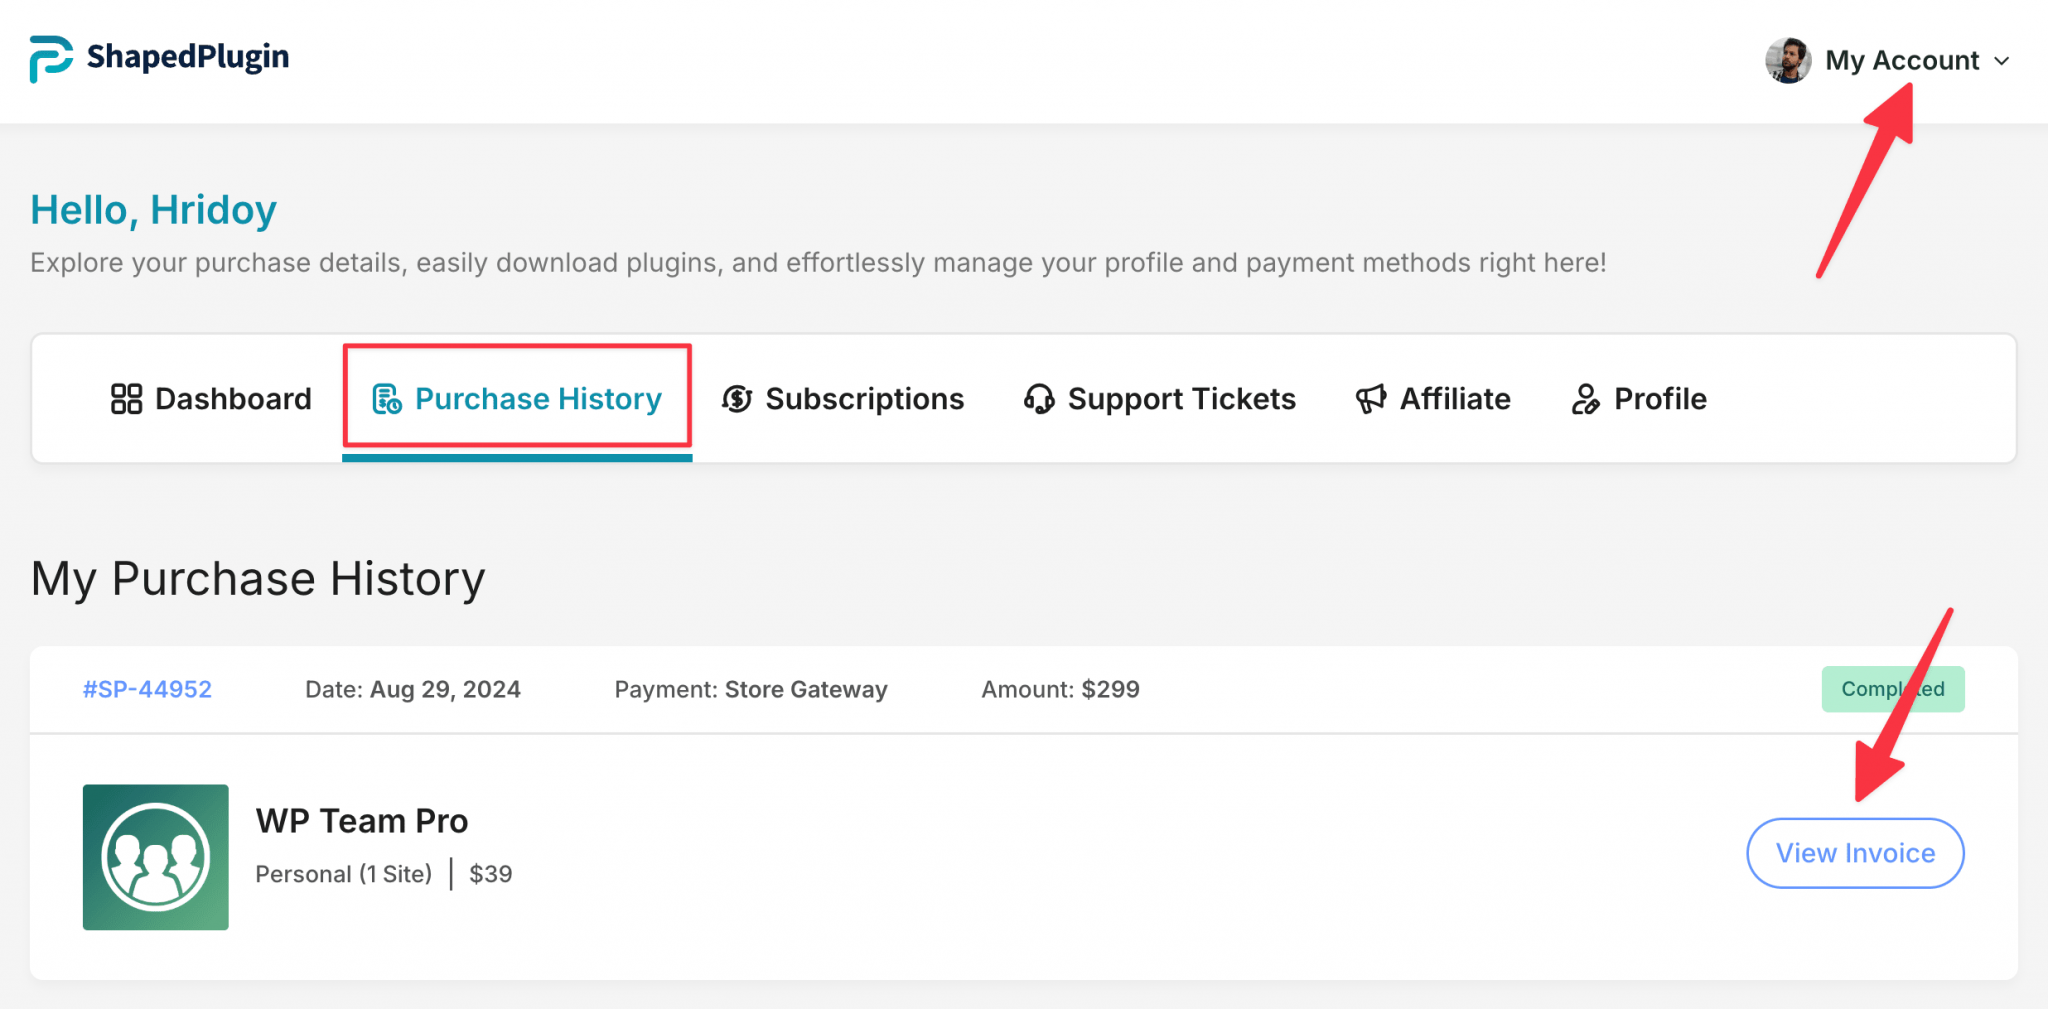Image resolution: width=2048 pixels, height=1009 pixels.
Task: Switch to the Affiliate tab label
Action: pyautogui.click(x=1454, y=399)
